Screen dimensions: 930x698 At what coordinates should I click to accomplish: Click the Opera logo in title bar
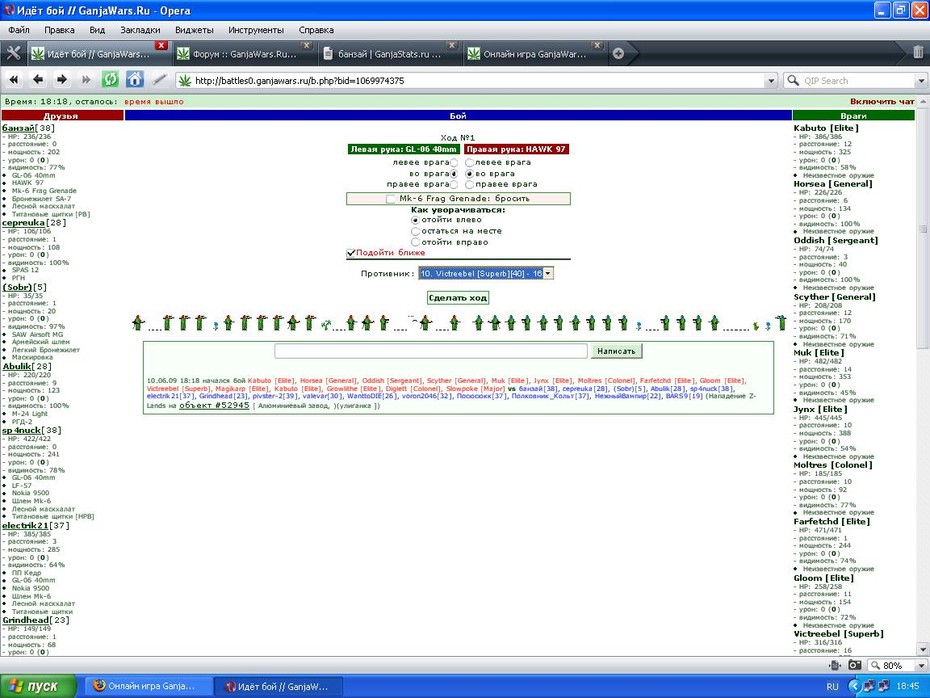tap(9, 10)
